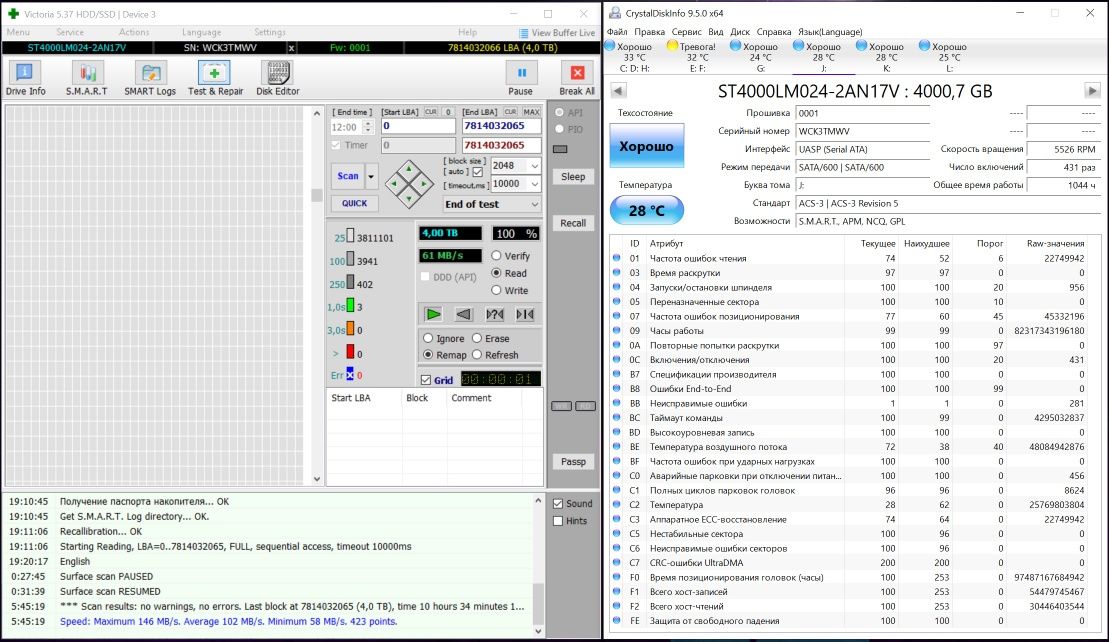Open Disk Editor in Victoria

pyautogui.click(x=278, y=78)
